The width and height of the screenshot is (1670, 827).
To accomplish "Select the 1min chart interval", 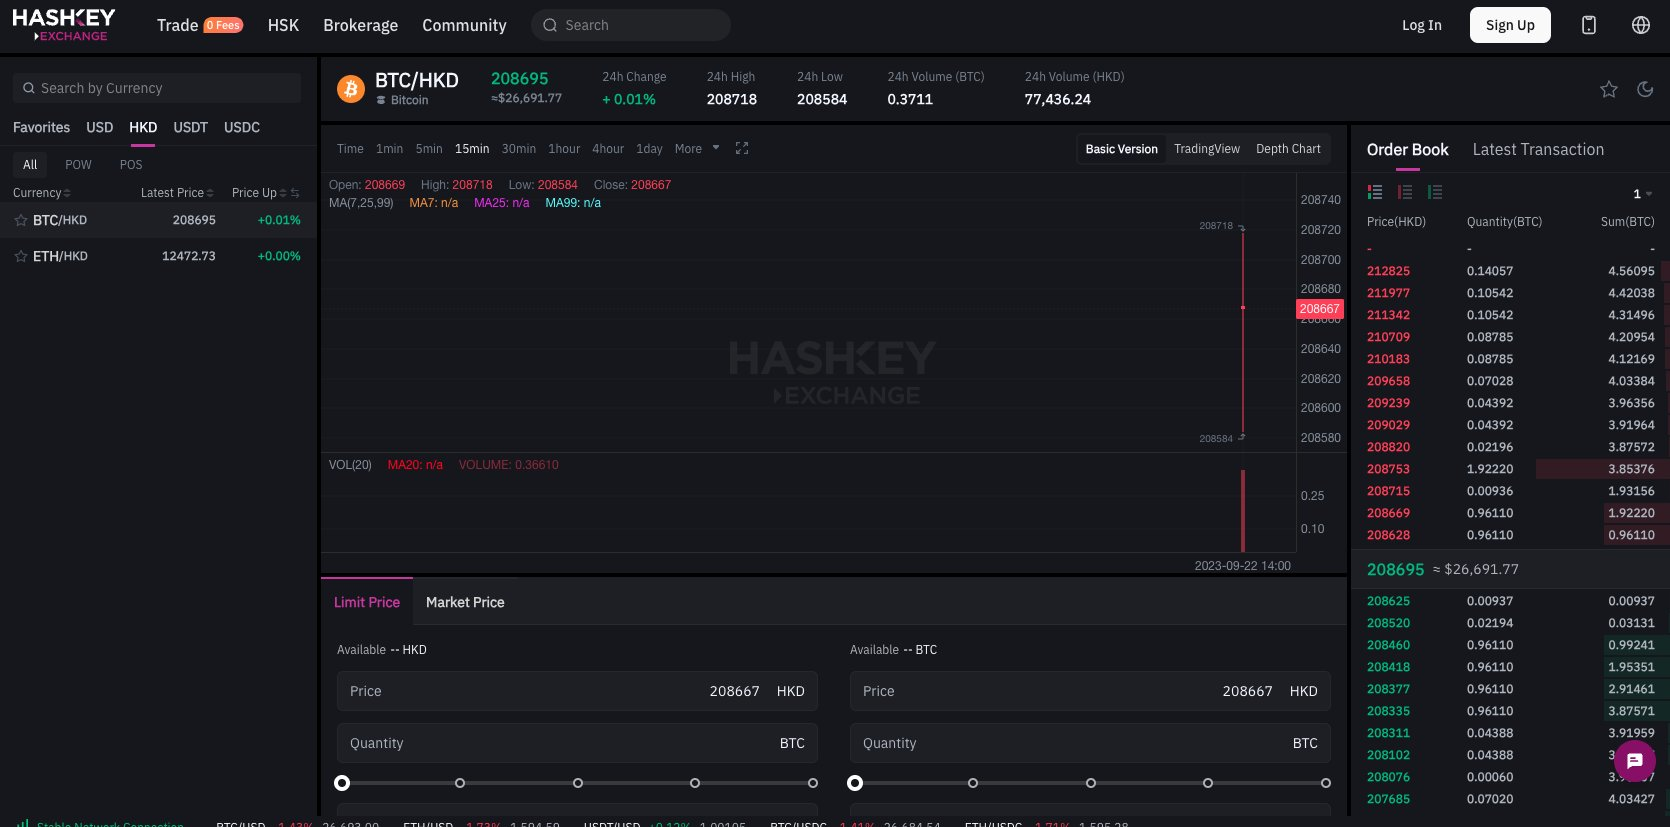I will tap(389, 149).
